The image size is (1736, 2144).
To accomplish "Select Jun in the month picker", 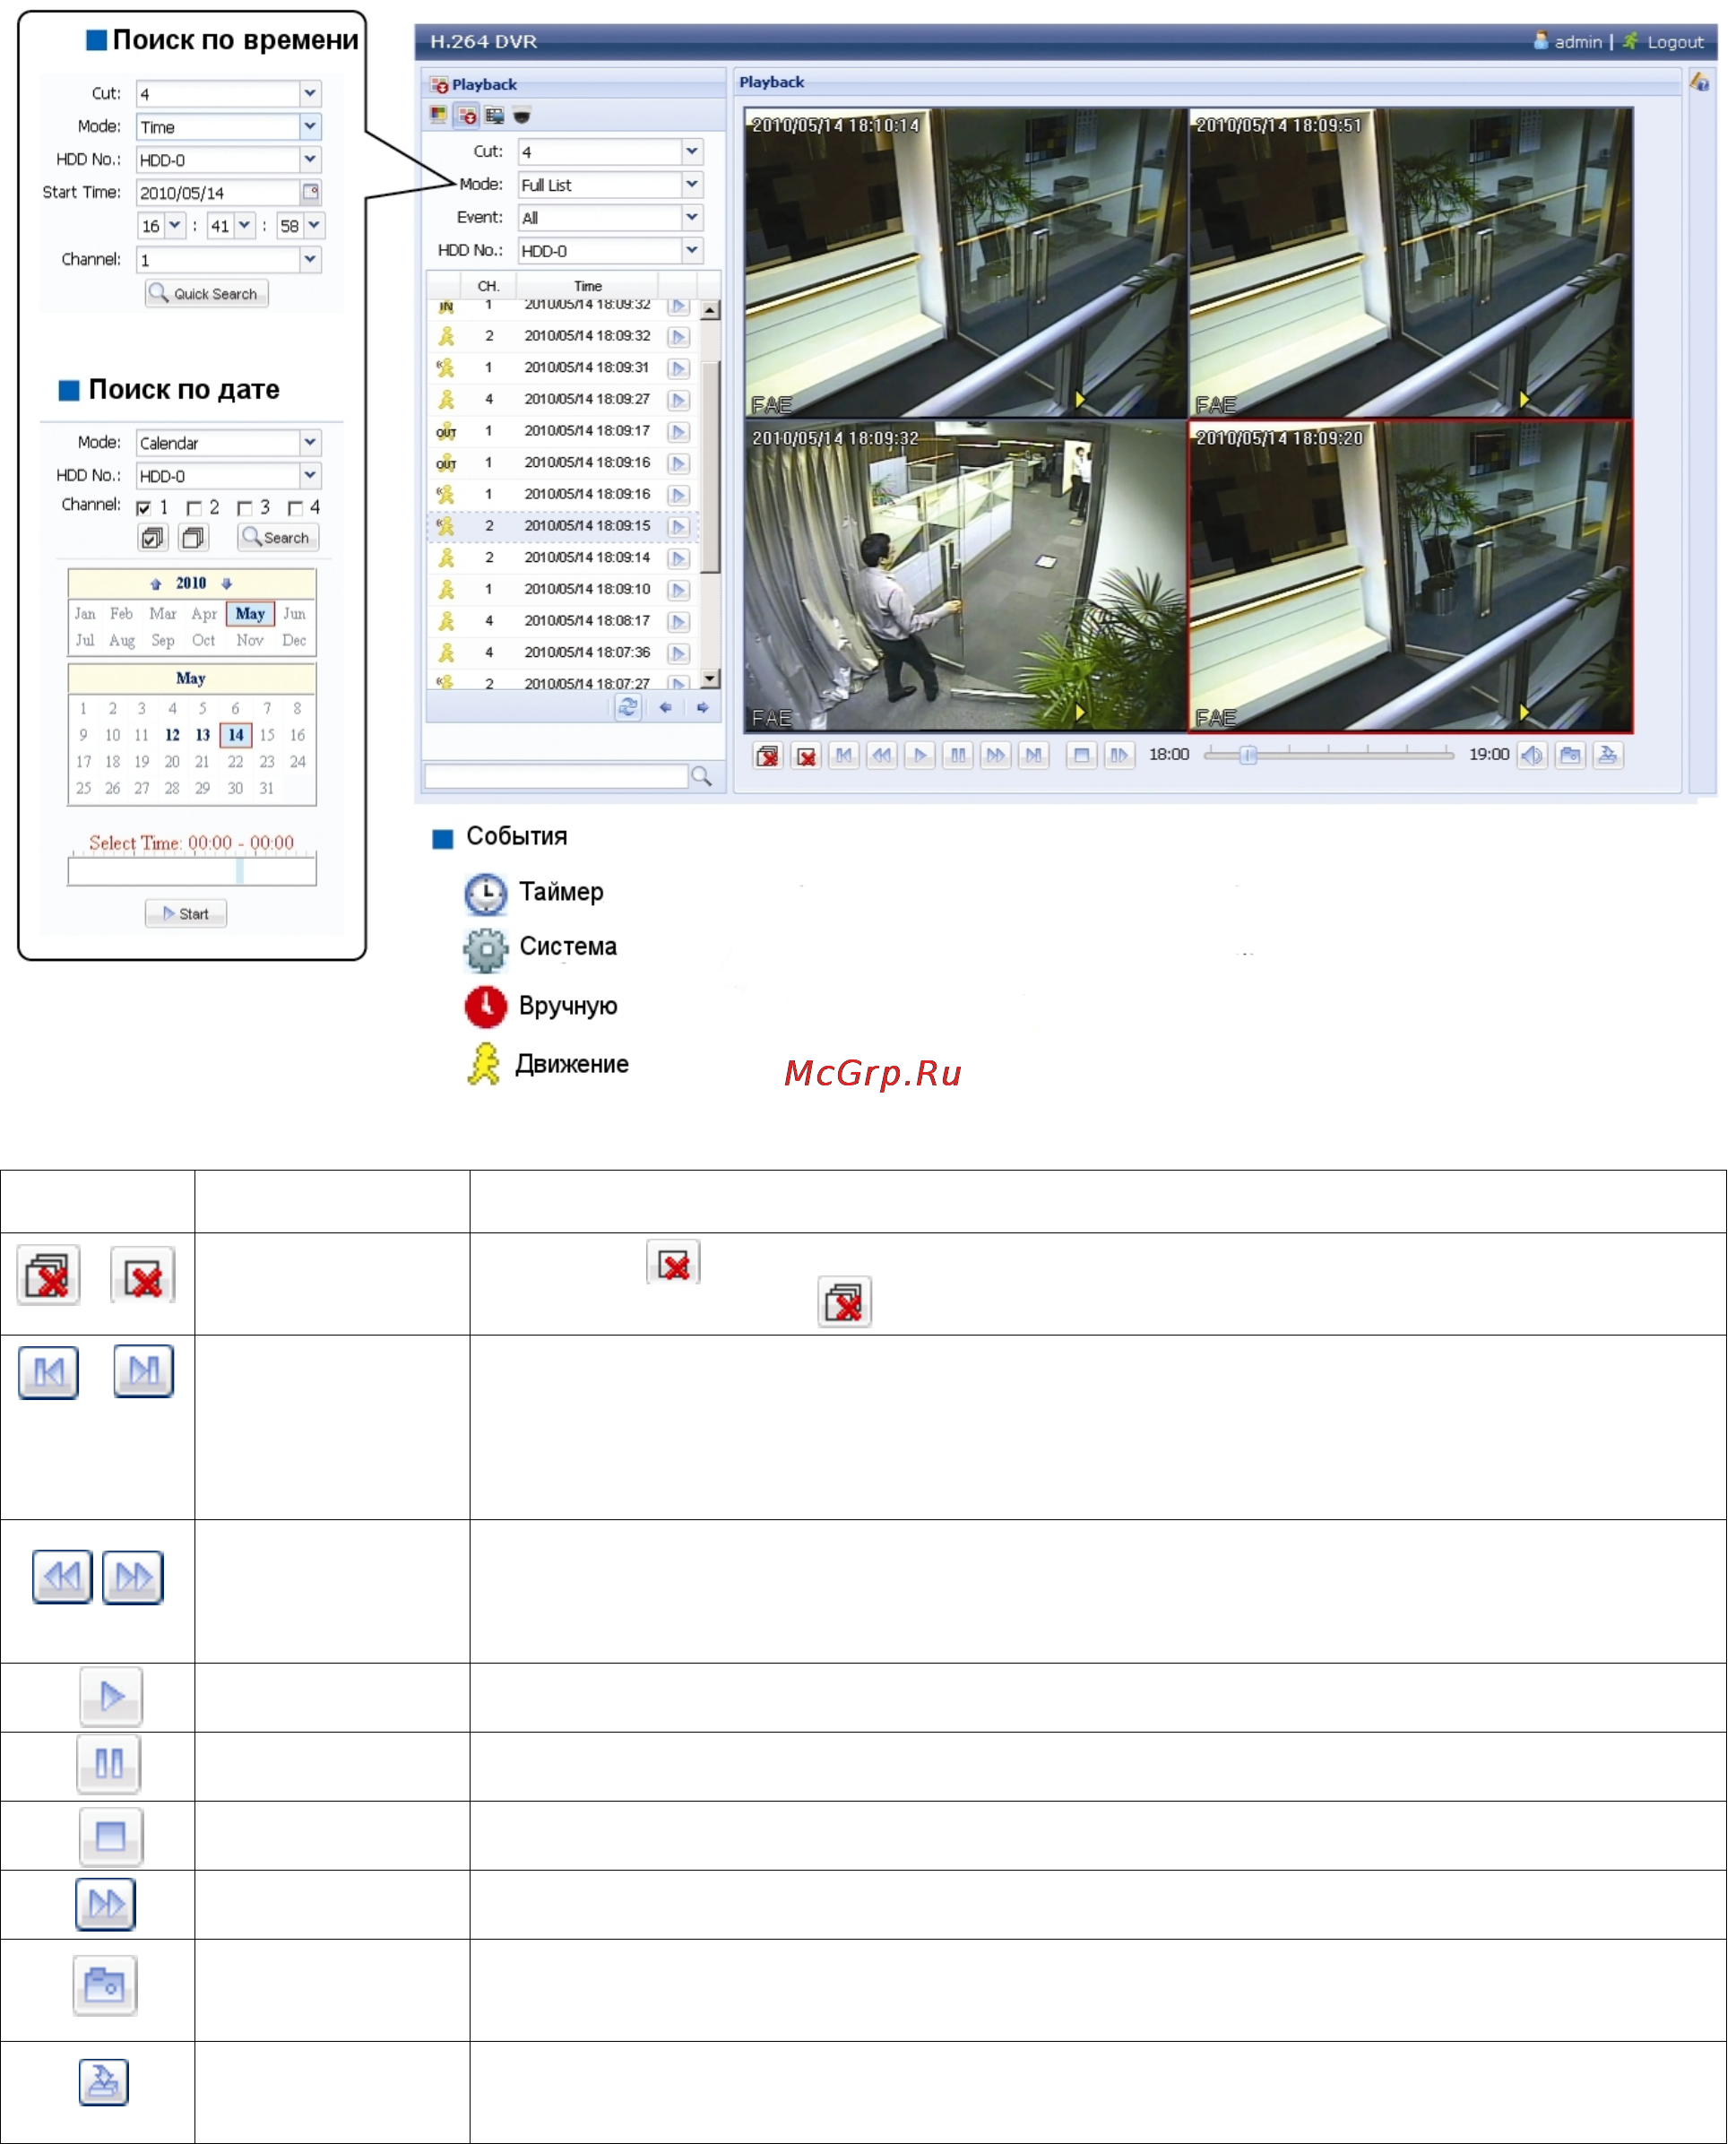I will click(x=295, y=615).
